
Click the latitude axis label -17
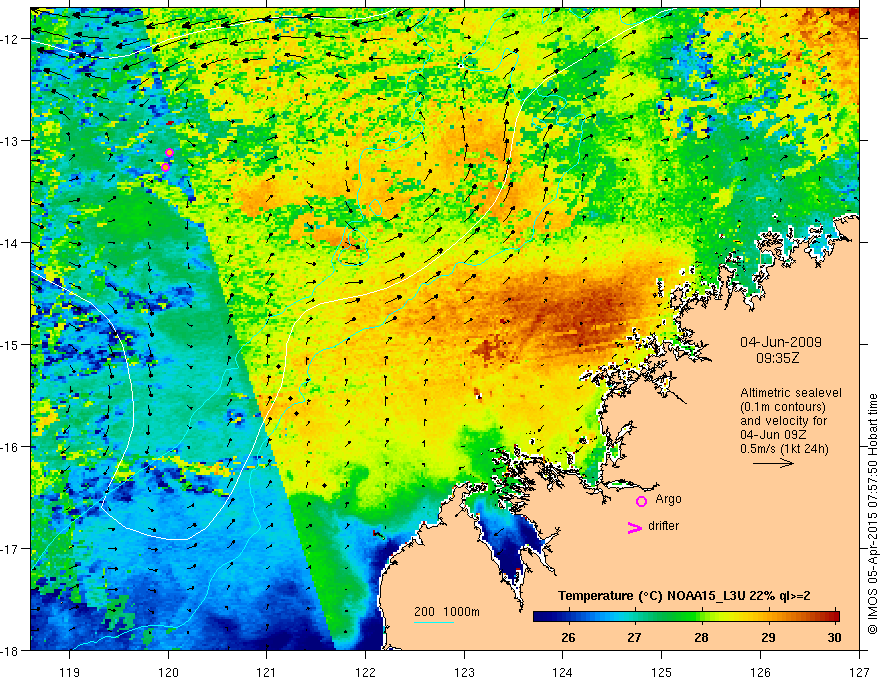10,548
